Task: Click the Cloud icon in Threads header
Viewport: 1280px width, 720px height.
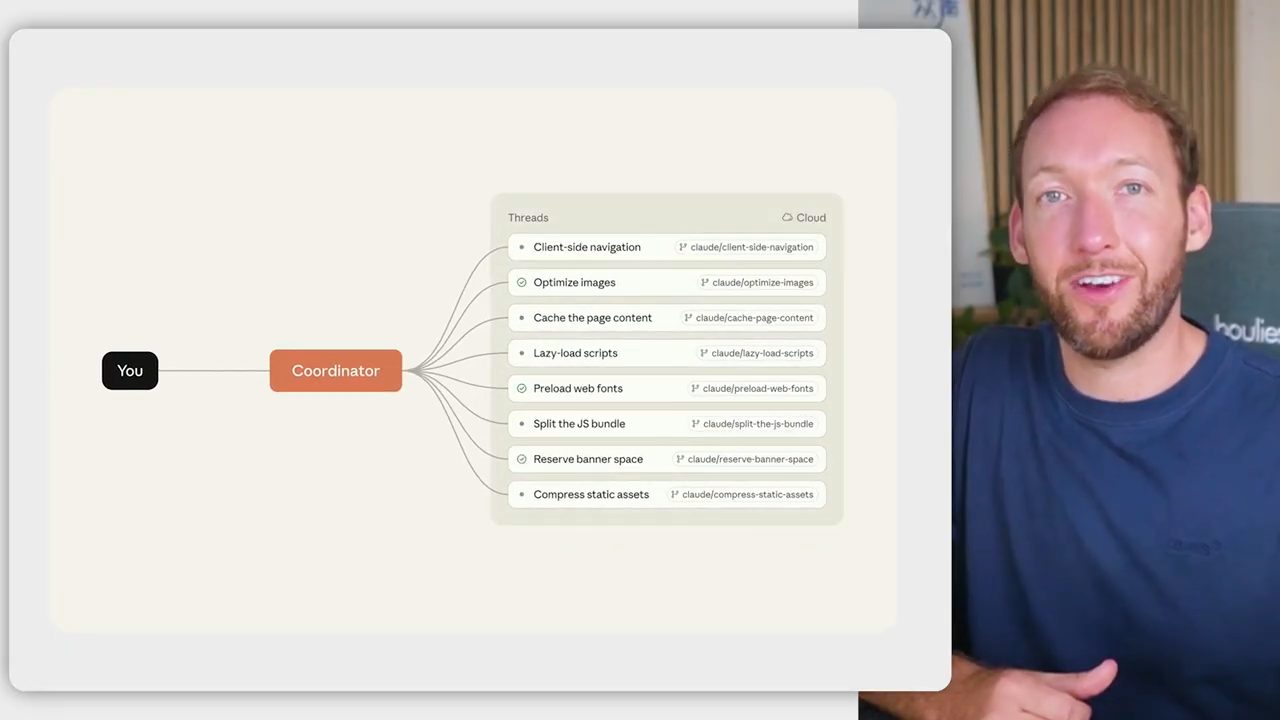Action: [x=787, y=217]
